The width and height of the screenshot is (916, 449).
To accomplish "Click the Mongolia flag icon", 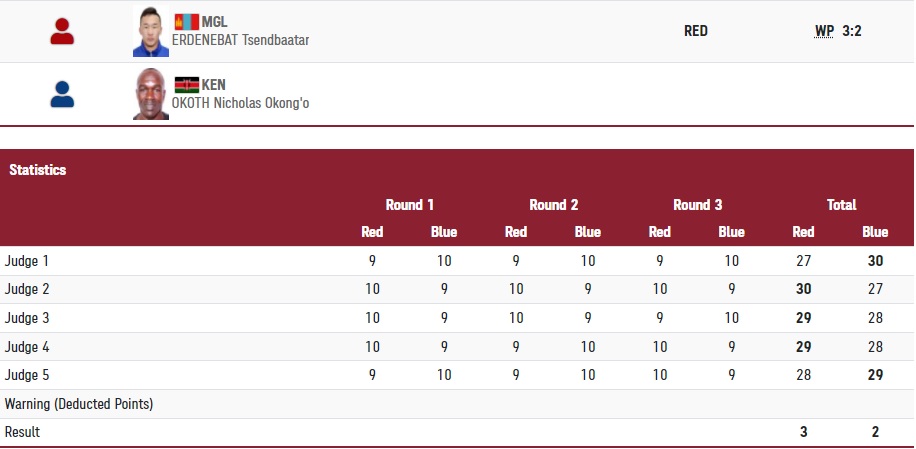I will tap(187, 22).
